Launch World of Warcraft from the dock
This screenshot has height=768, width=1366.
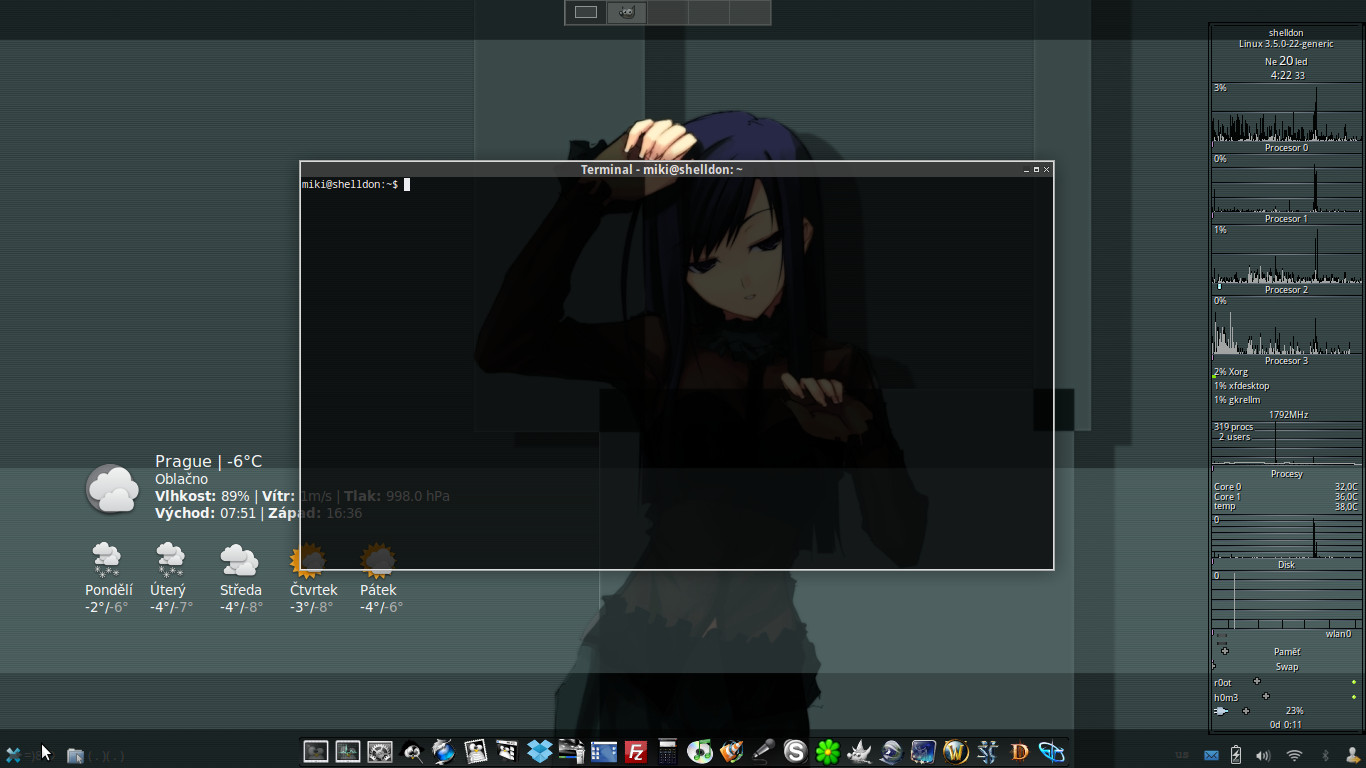955,751
